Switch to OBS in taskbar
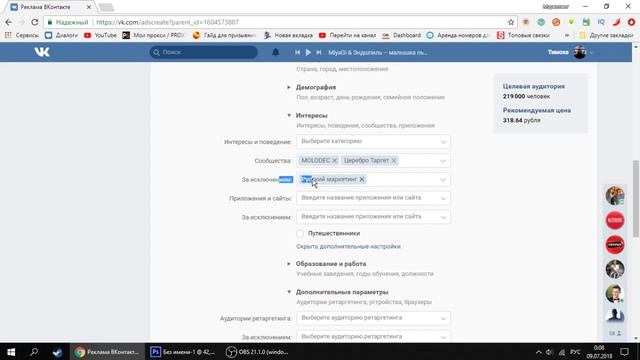Viewport: 640px width, 360px height. [258, 352]
